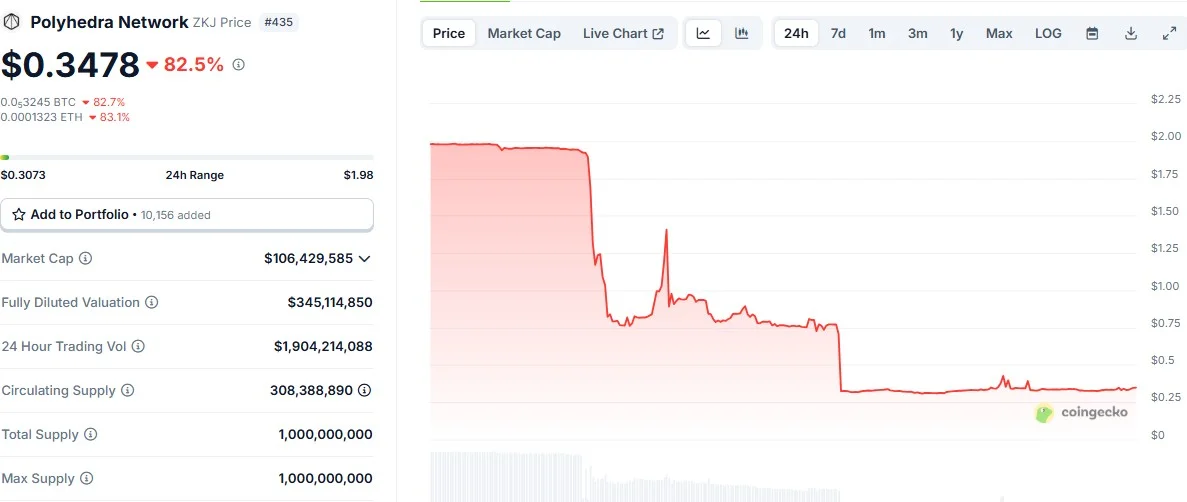
Task: Switch to line chart view icon
Action: [x=703, y=33]
